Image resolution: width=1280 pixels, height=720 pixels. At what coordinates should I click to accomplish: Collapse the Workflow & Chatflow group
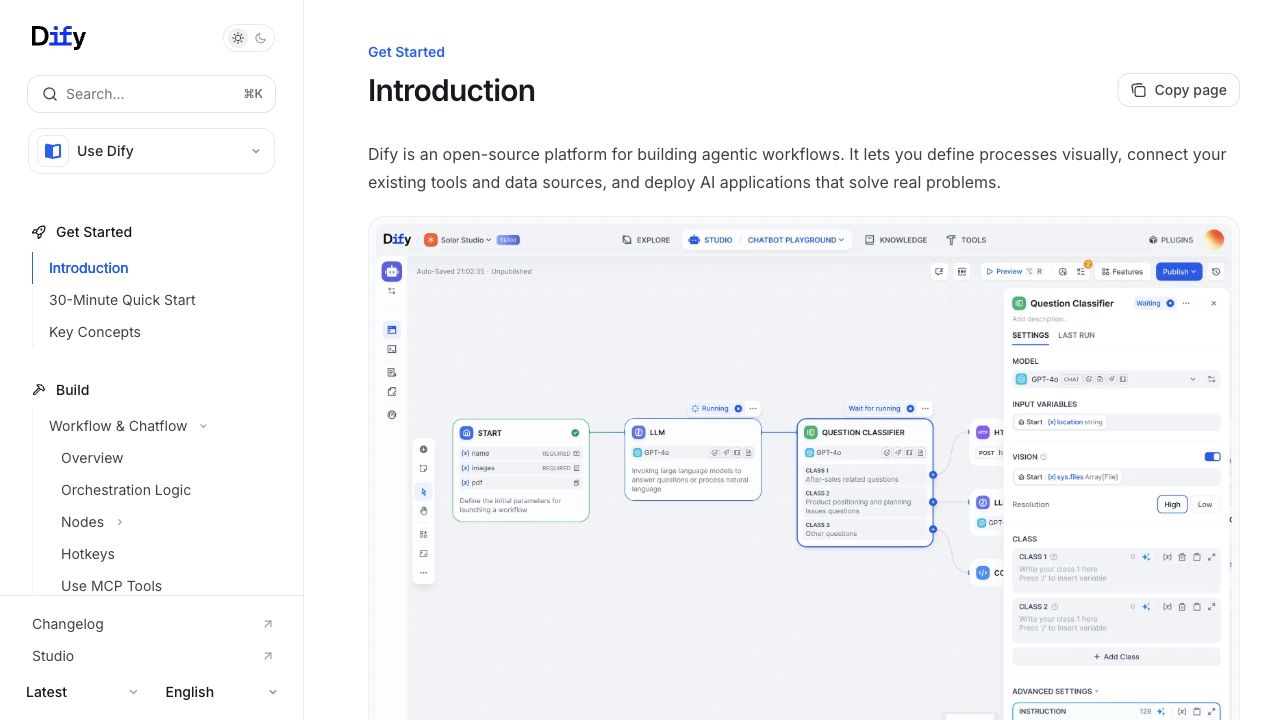pos(128,426)
